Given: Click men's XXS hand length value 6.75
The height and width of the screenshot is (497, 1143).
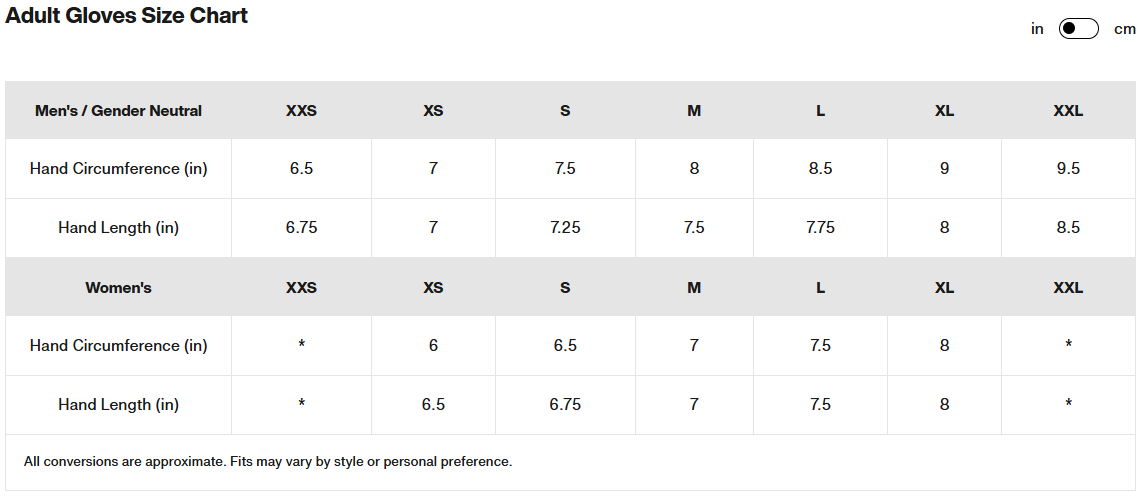Looking at the screenshot, I should click(301, 228).
